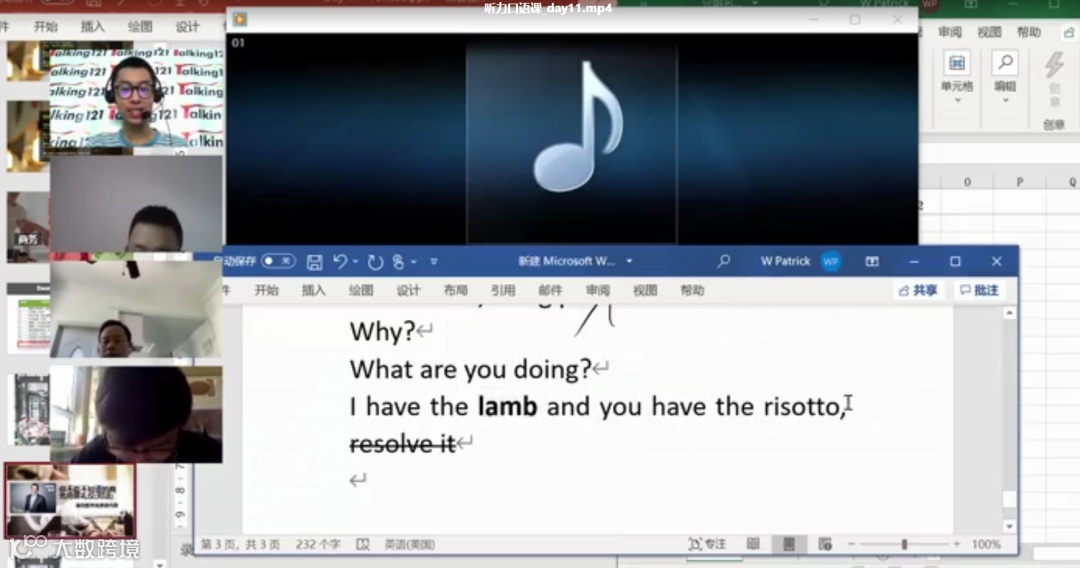1080x568 pixels.
Task: Open the Undo history dropdown arrow
Action: [355, 262]
